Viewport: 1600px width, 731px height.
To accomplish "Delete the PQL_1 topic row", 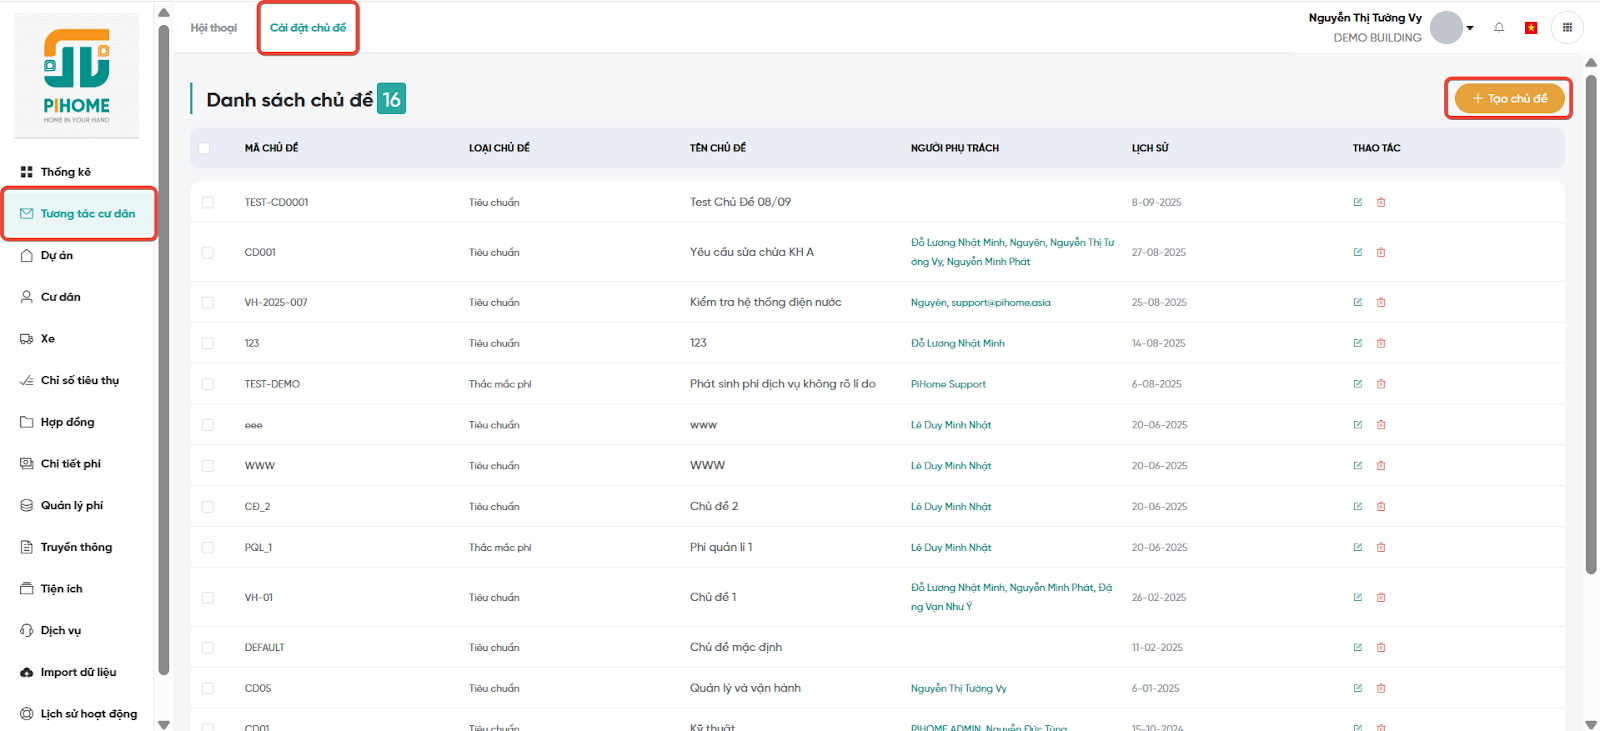I will click(1381, 548).
